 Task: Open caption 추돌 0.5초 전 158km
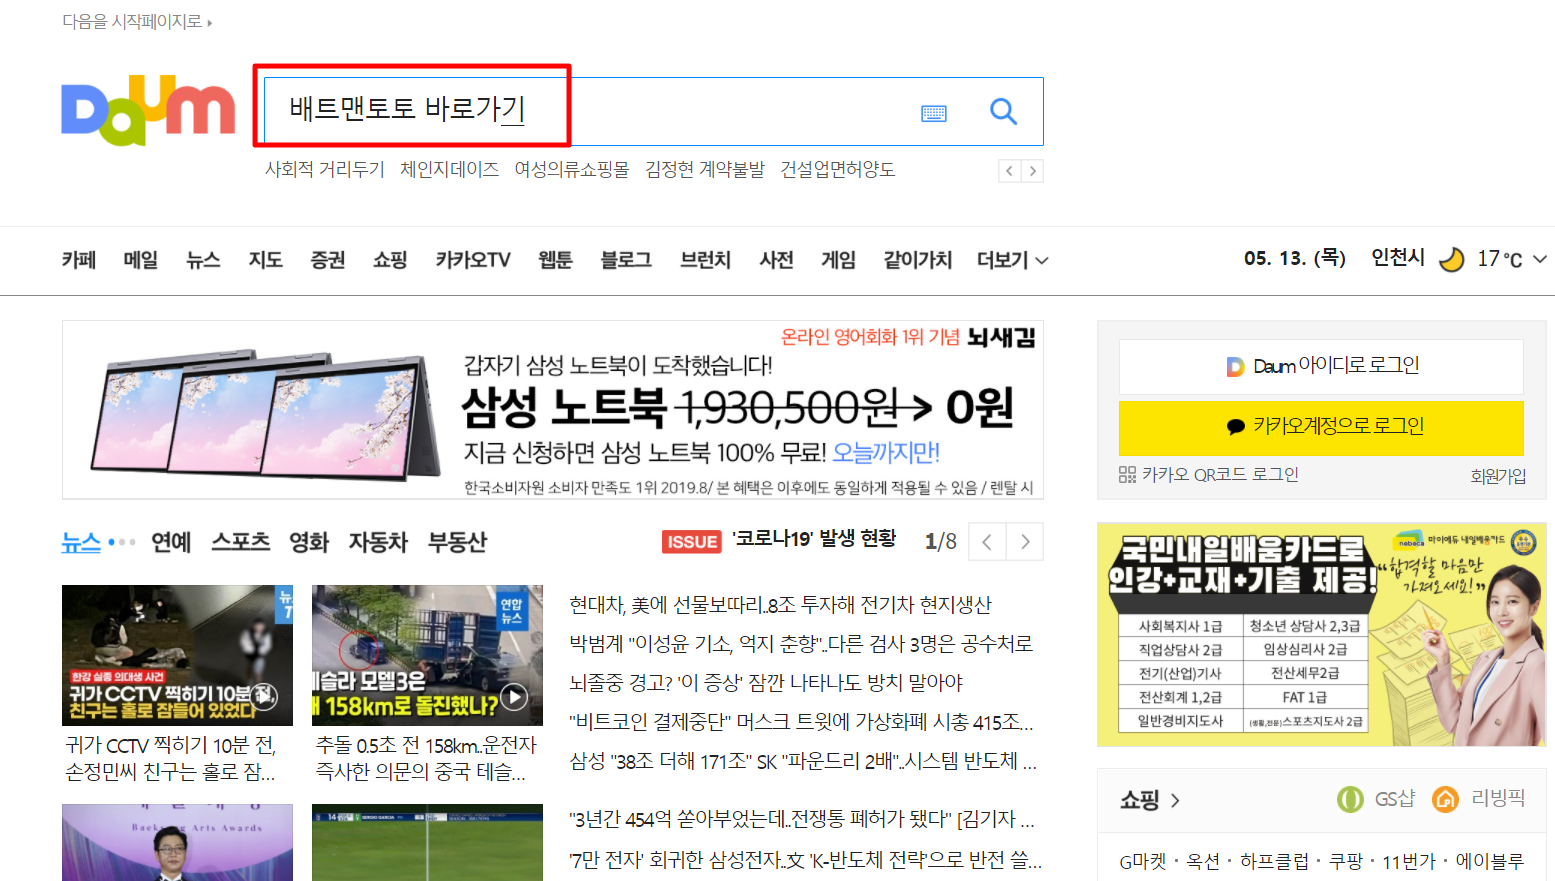point(426,759)
